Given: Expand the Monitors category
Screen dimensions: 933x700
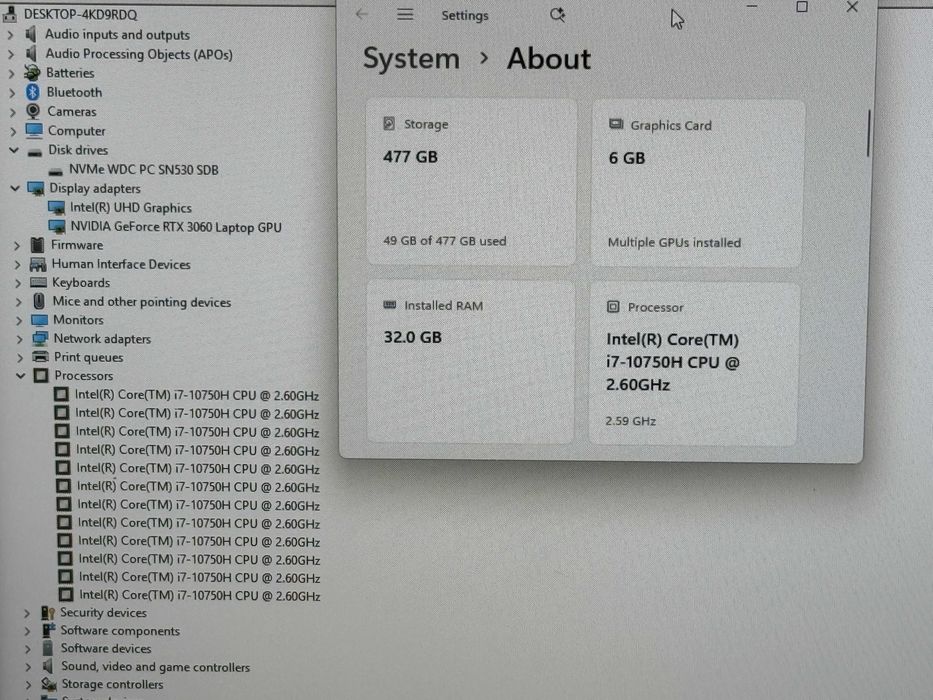Looking at the screenshot, I should tap(18, 320).
